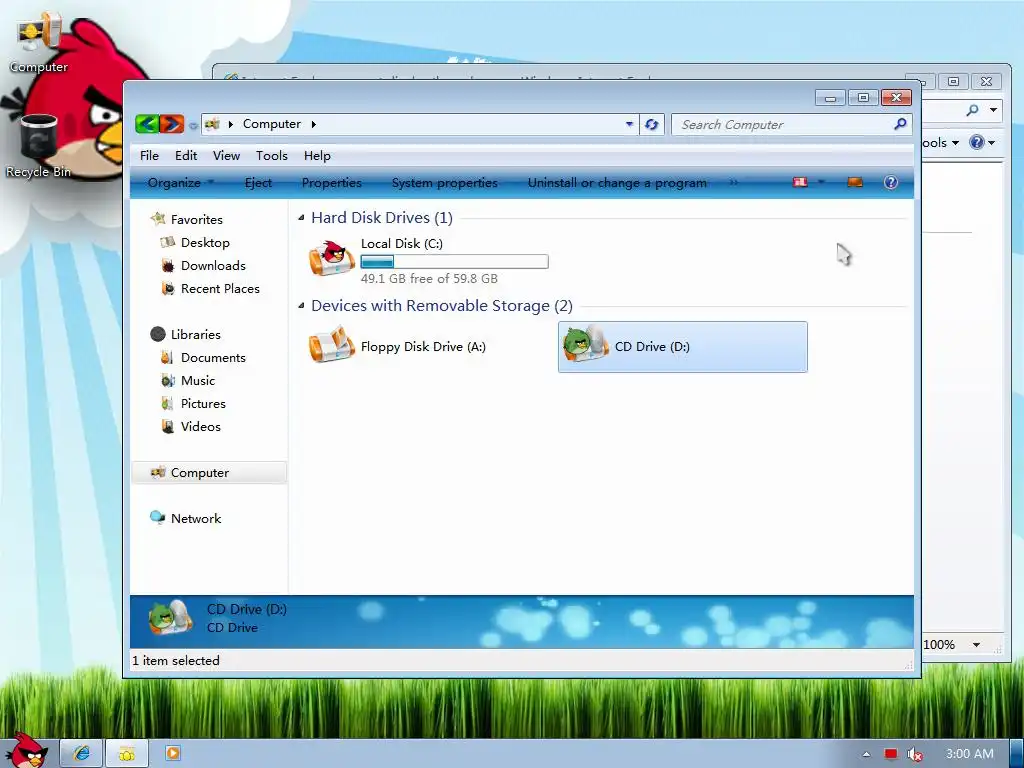This screenshot has width=1024, height=768.
Task: Open the Edit menu
Action: click(x=185, y=155)
